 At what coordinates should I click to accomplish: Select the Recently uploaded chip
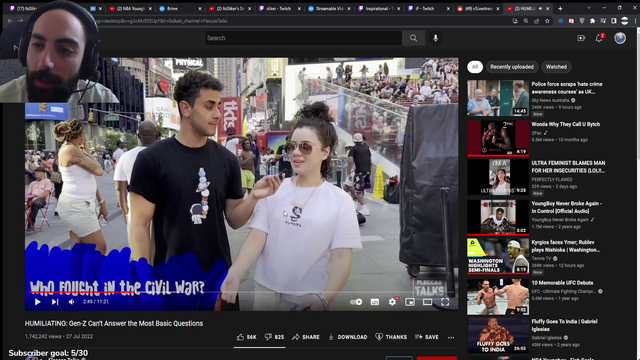512,67
